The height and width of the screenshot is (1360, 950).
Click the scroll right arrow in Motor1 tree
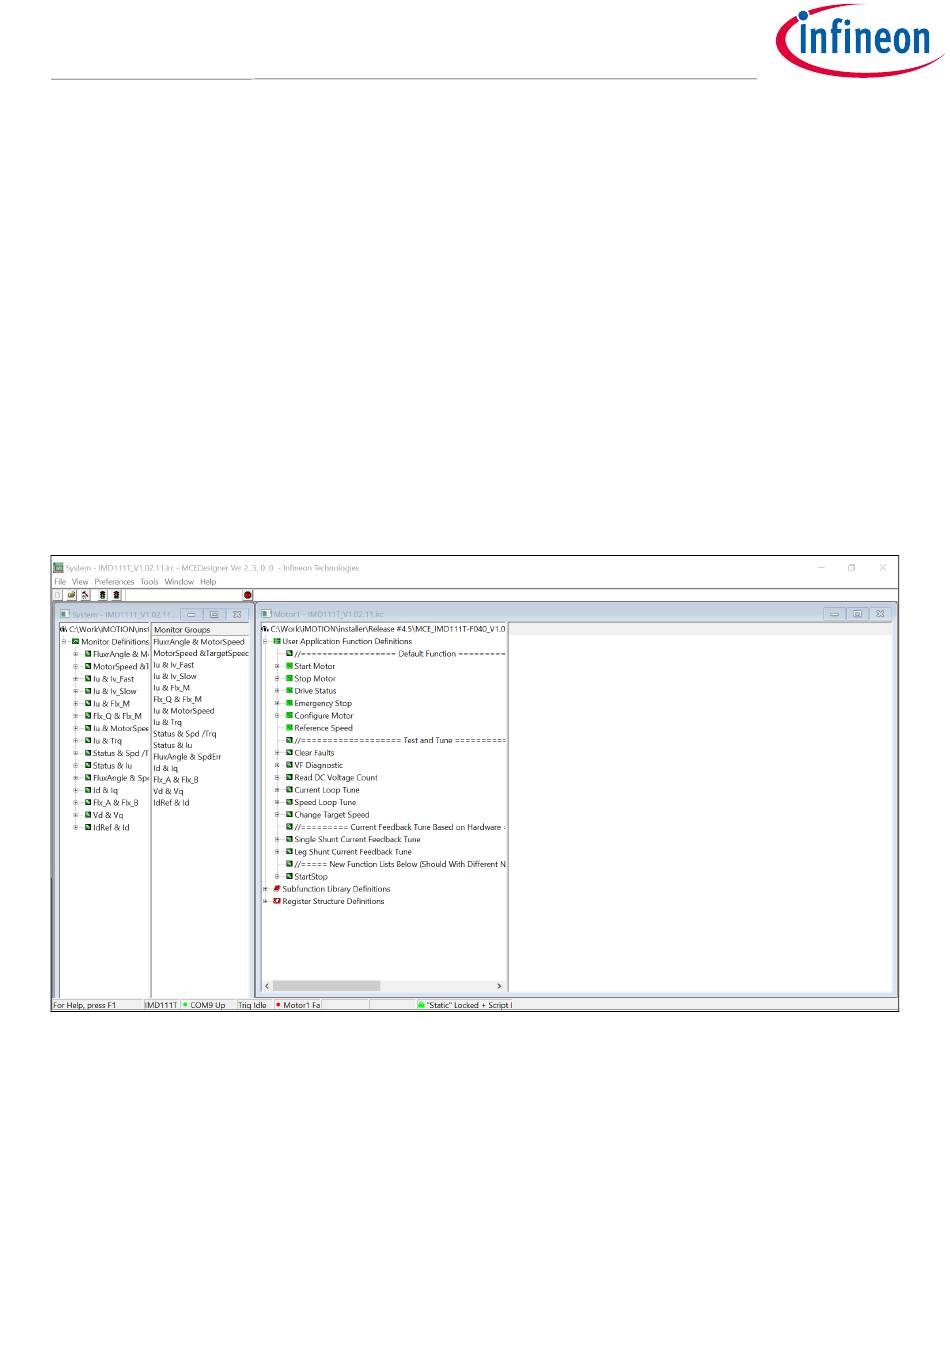pyautogui.click(x=499, y=986)
